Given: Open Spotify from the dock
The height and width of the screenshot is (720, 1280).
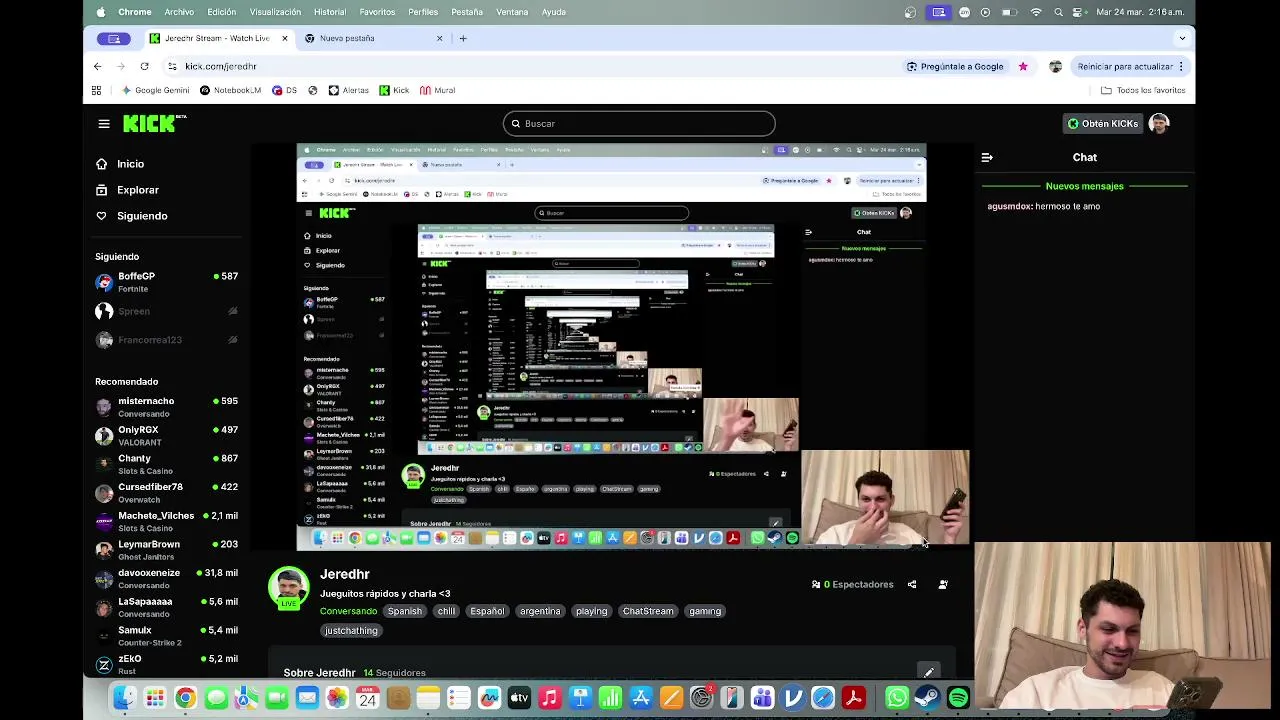Looking at the screenshot, I should [x=958, y=698].
